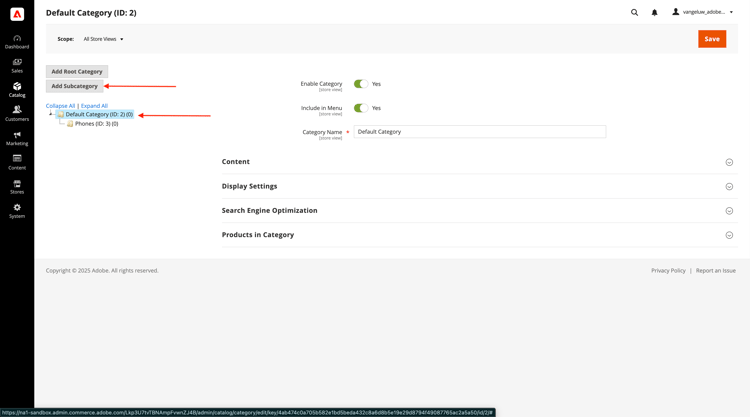Select Default Category (ID: 2) in tree
This screenshot has width=750, height=417.
pos(99,114)
